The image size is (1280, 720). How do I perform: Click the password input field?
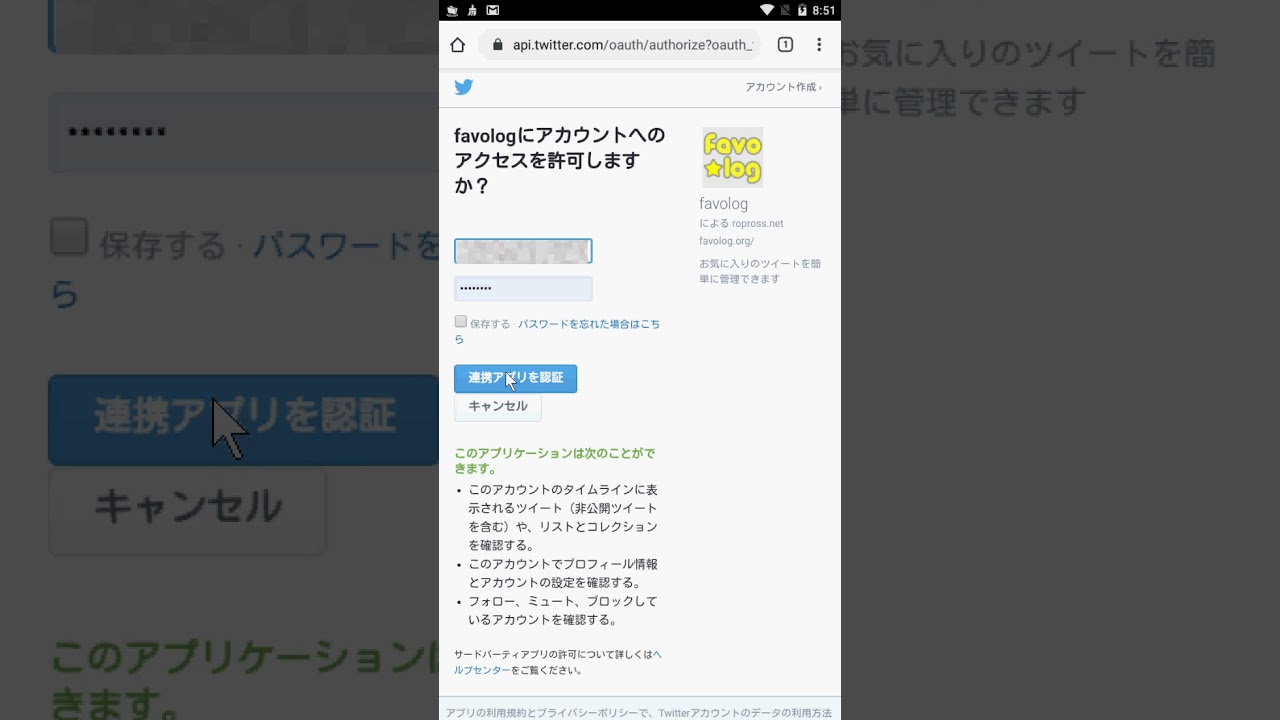point(523,289)
